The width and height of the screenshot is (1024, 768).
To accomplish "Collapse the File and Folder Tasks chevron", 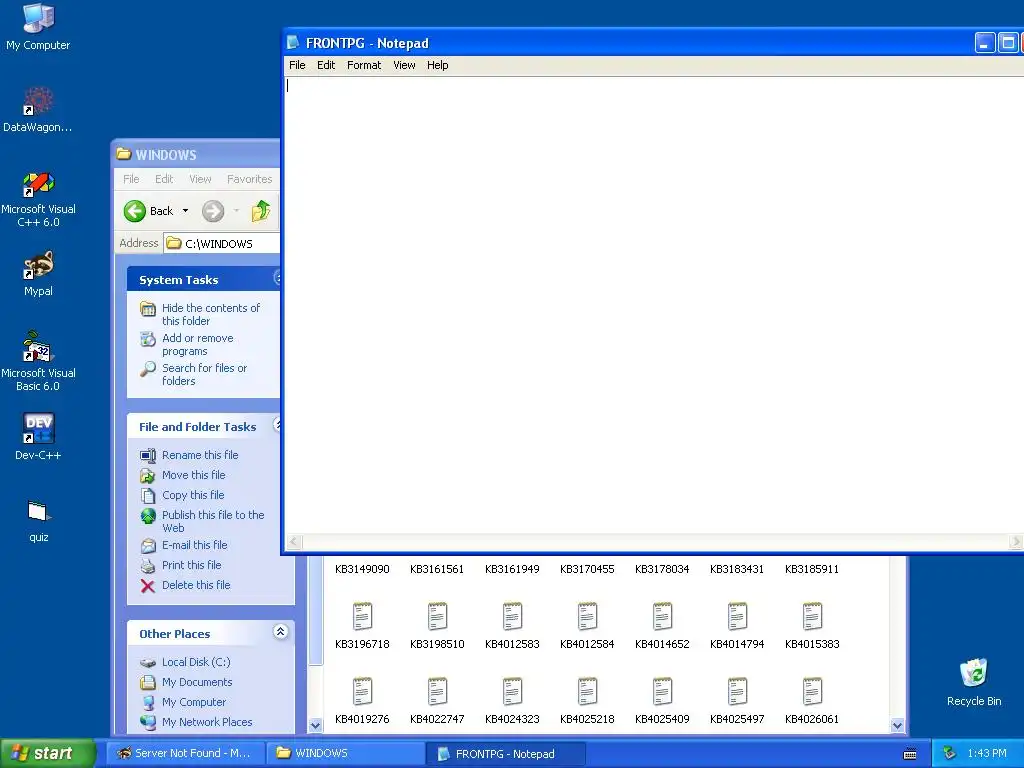I will (x=277, y=425).
